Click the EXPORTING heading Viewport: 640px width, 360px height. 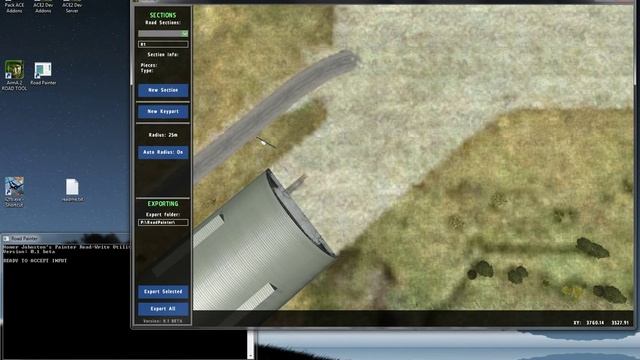click(x=163, y=204)
